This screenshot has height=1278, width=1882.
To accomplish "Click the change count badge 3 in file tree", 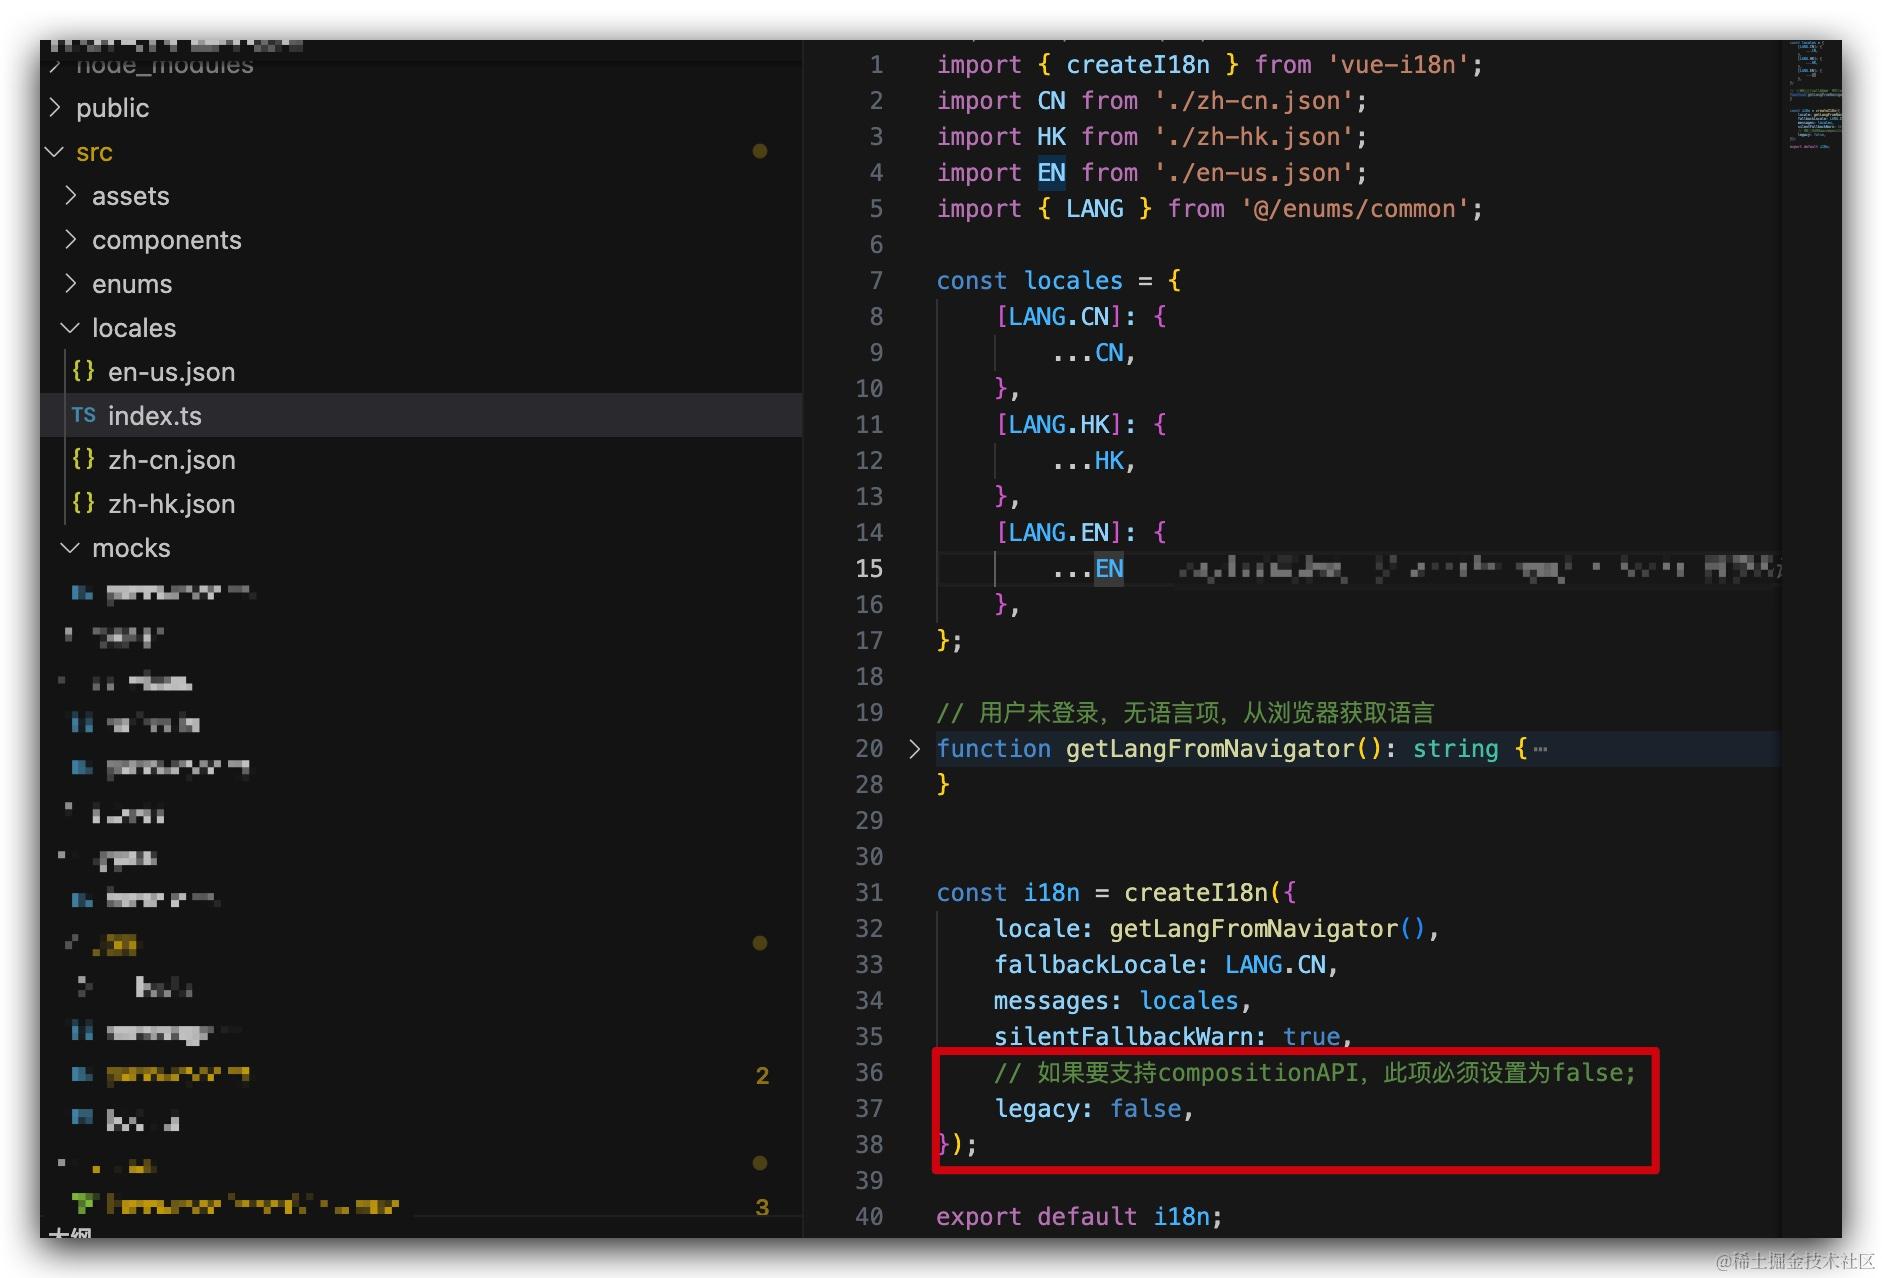I will click(762, 1207).
